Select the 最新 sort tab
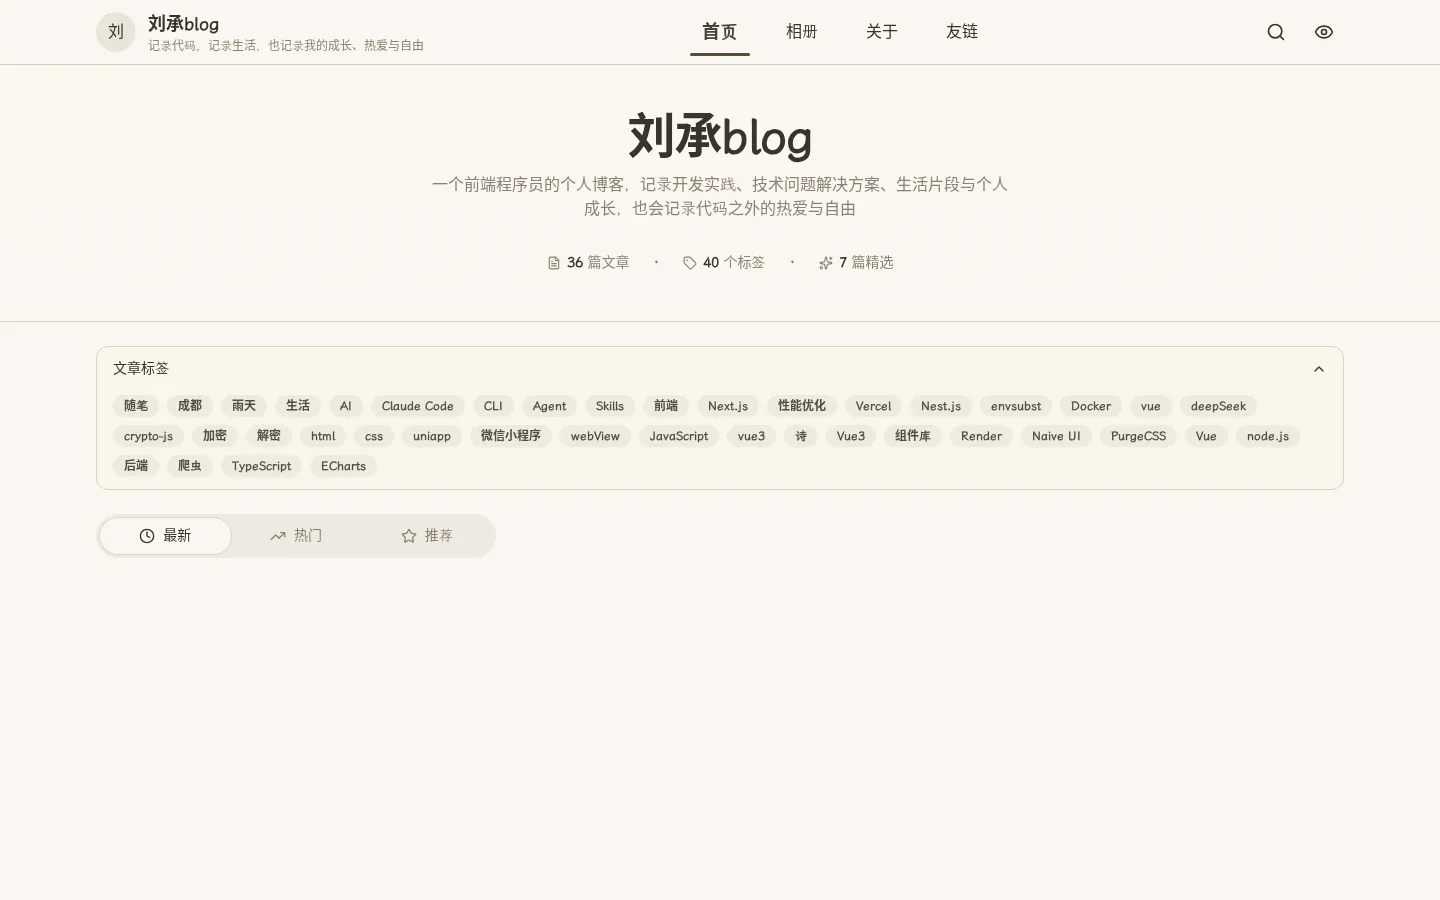The height and width of the screenshot is (900, 1440). [165, 536]
